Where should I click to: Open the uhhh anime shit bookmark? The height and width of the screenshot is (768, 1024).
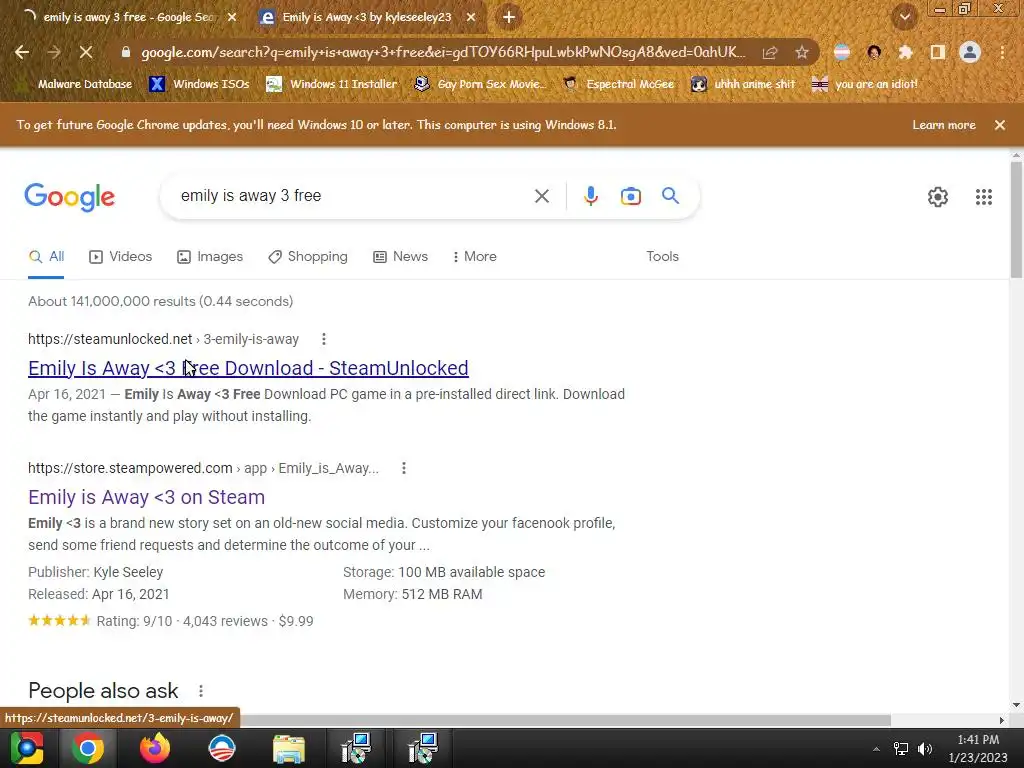[x=744, y=84]
